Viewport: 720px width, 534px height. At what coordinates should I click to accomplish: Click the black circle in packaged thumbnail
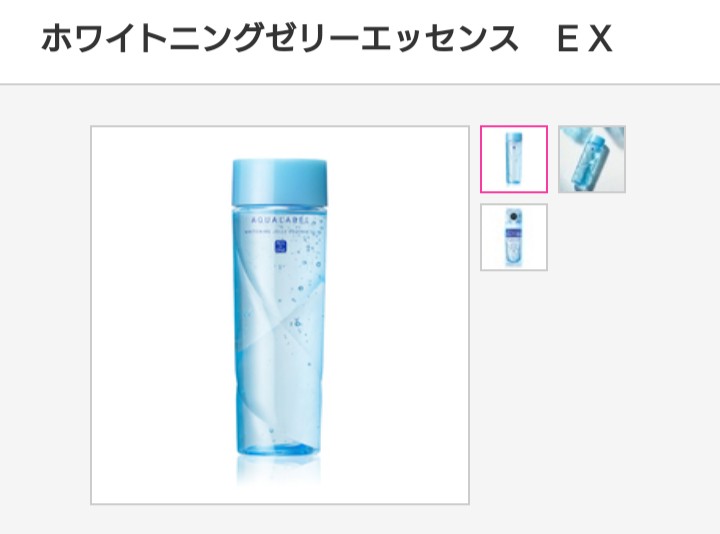[x=513, y=216]
